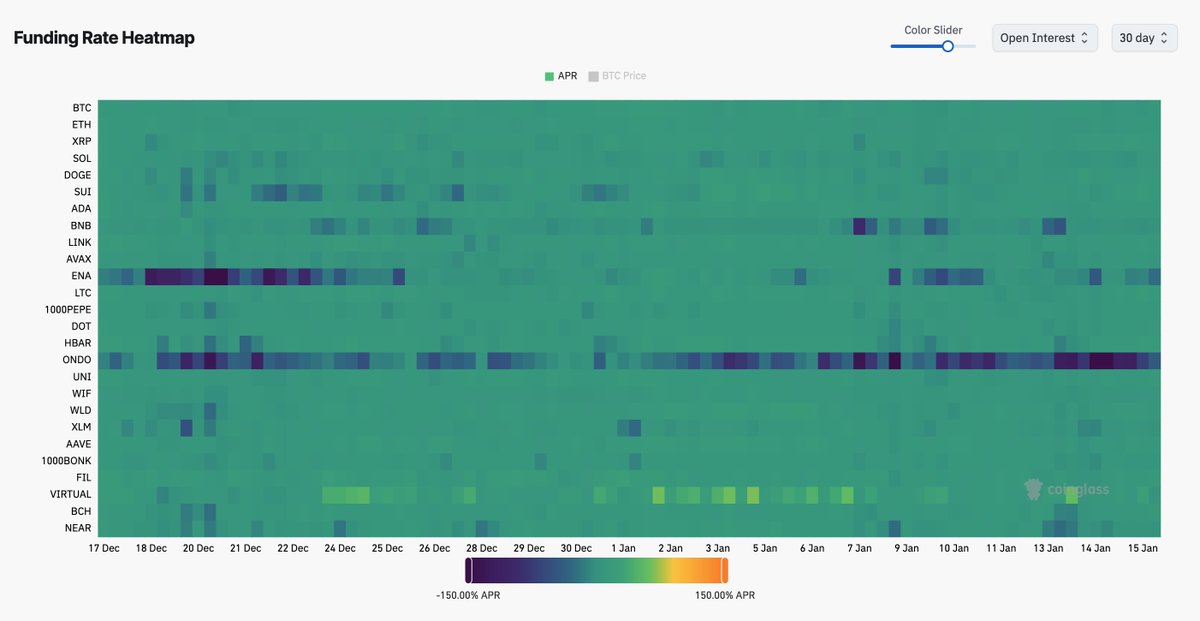The image size is (1200, 621).
Task: Click the 21 Dec date label
Action: point(245,548)
